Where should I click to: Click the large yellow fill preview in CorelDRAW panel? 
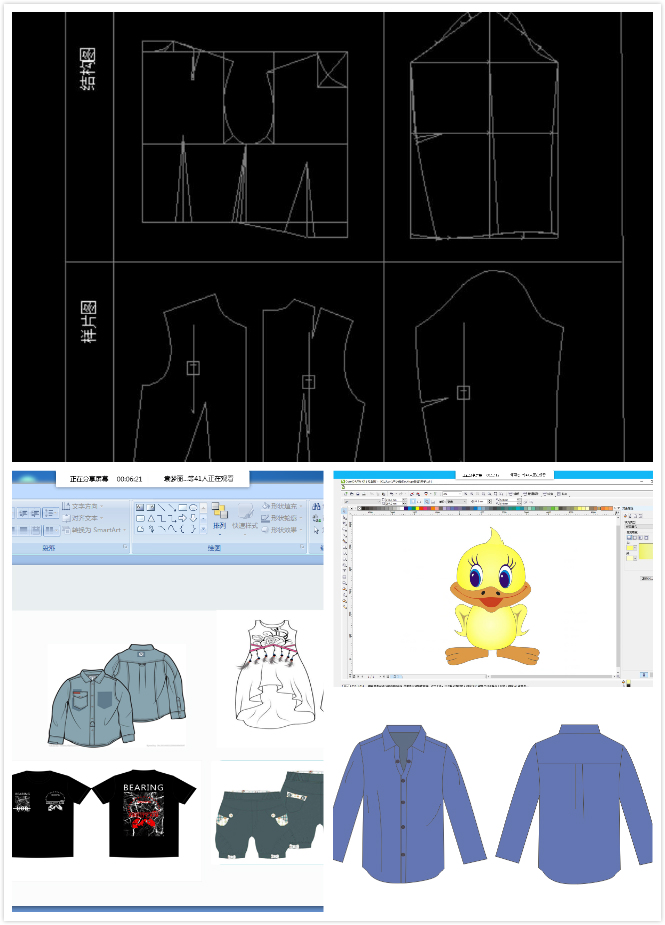click(646, 552)
